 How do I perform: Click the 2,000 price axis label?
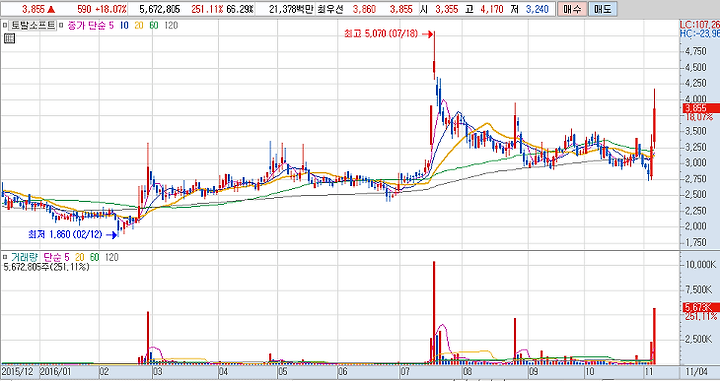click(696, 226)
